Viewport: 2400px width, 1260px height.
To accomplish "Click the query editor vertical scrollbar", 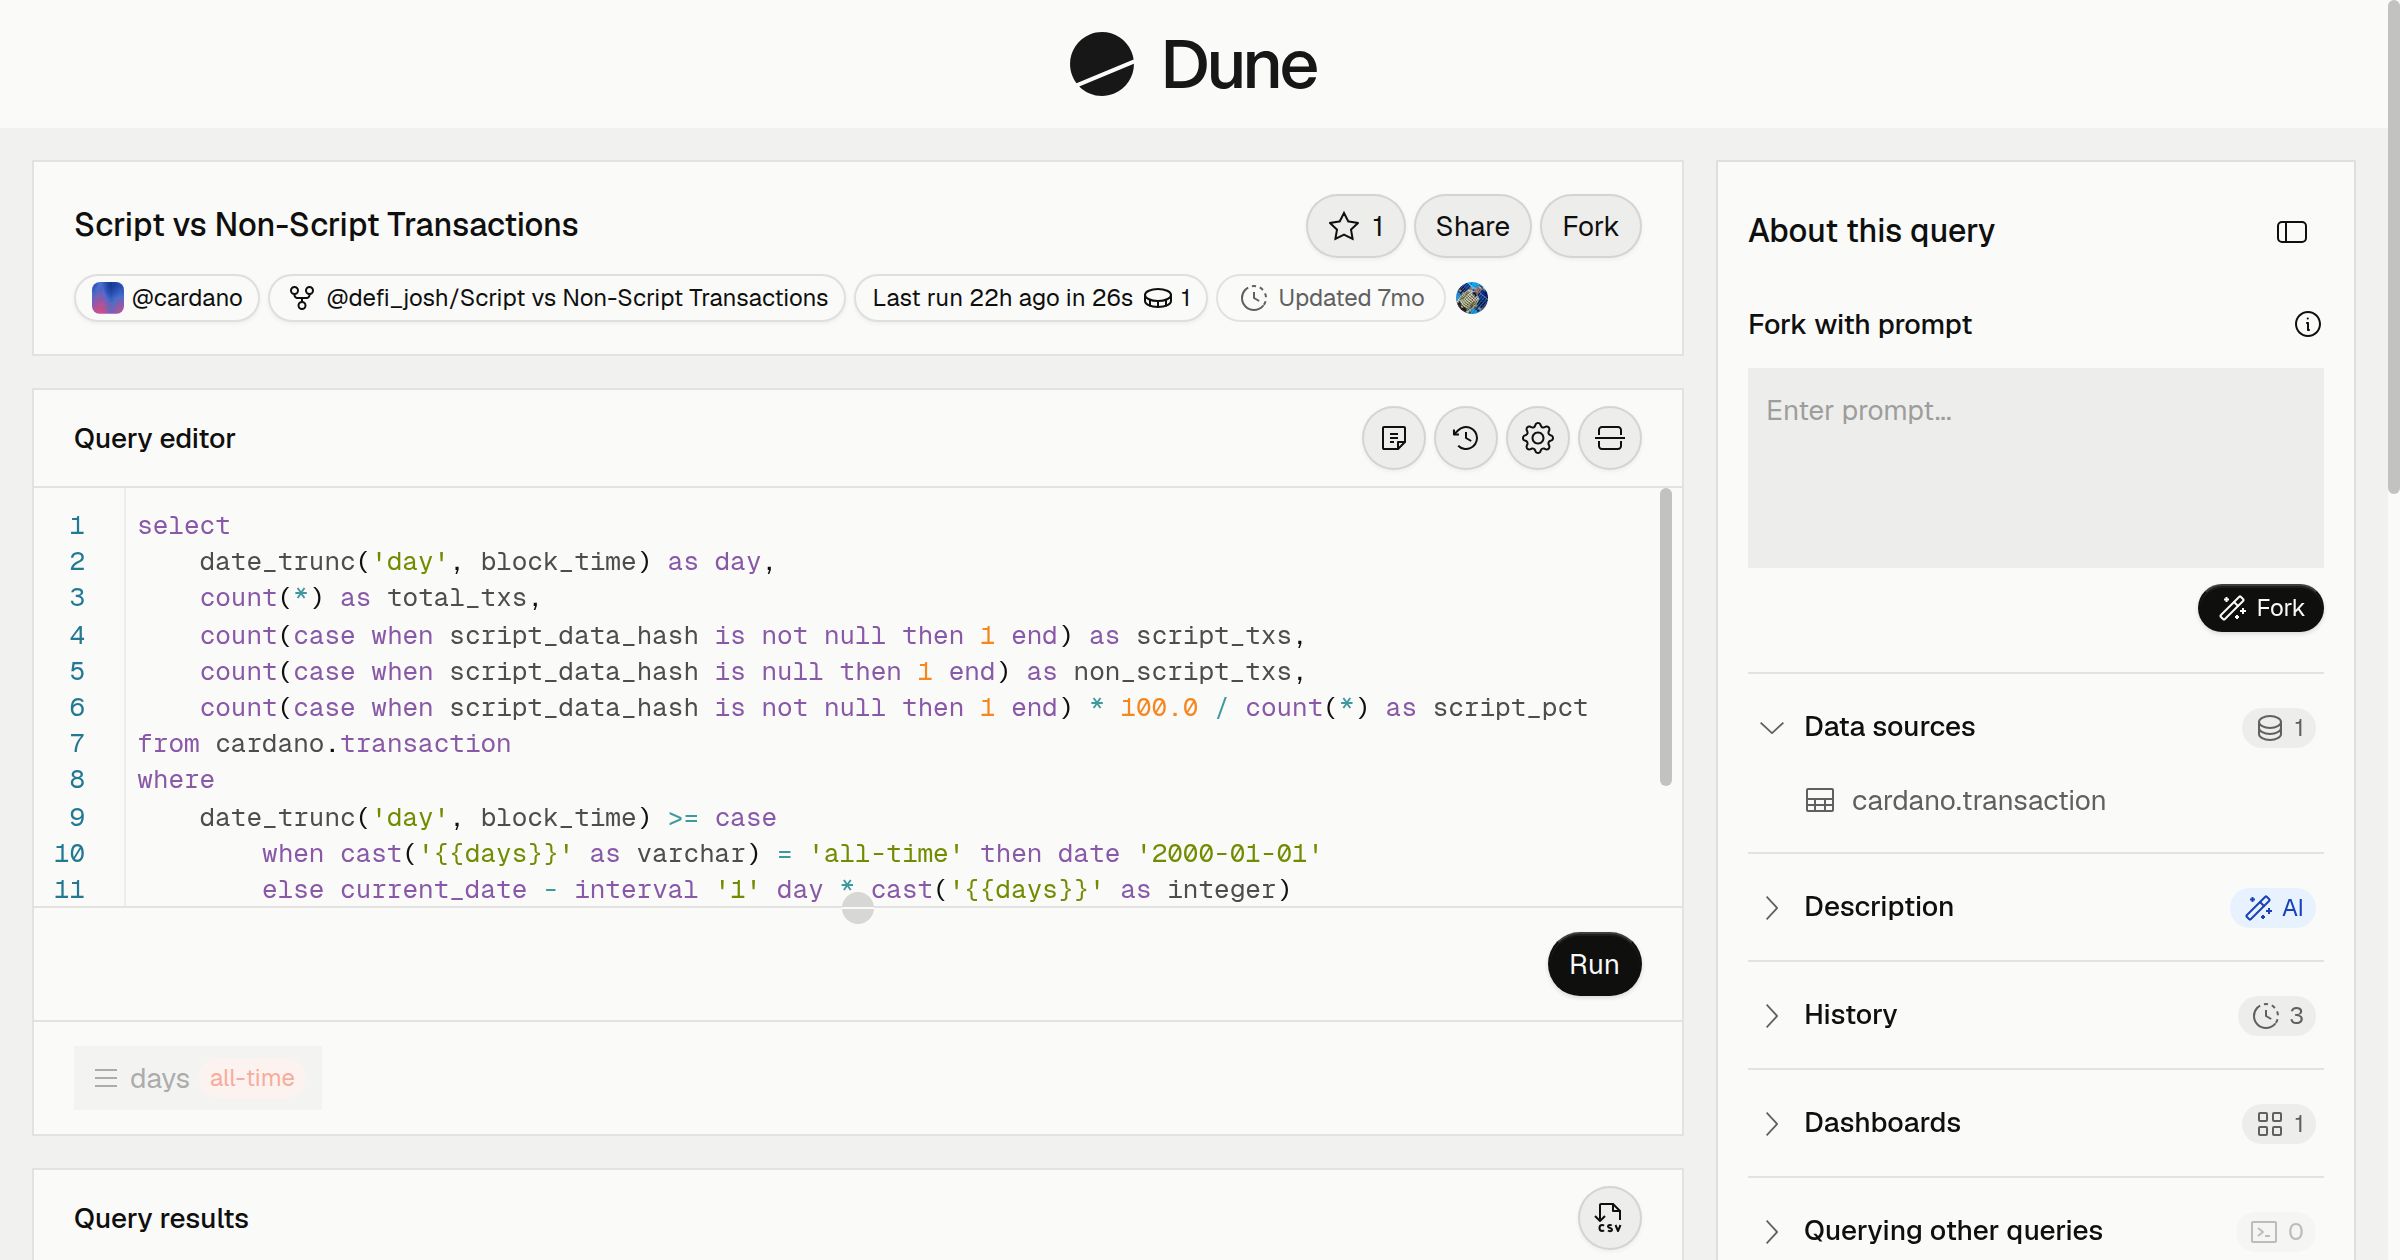I will click(1665, 637).
